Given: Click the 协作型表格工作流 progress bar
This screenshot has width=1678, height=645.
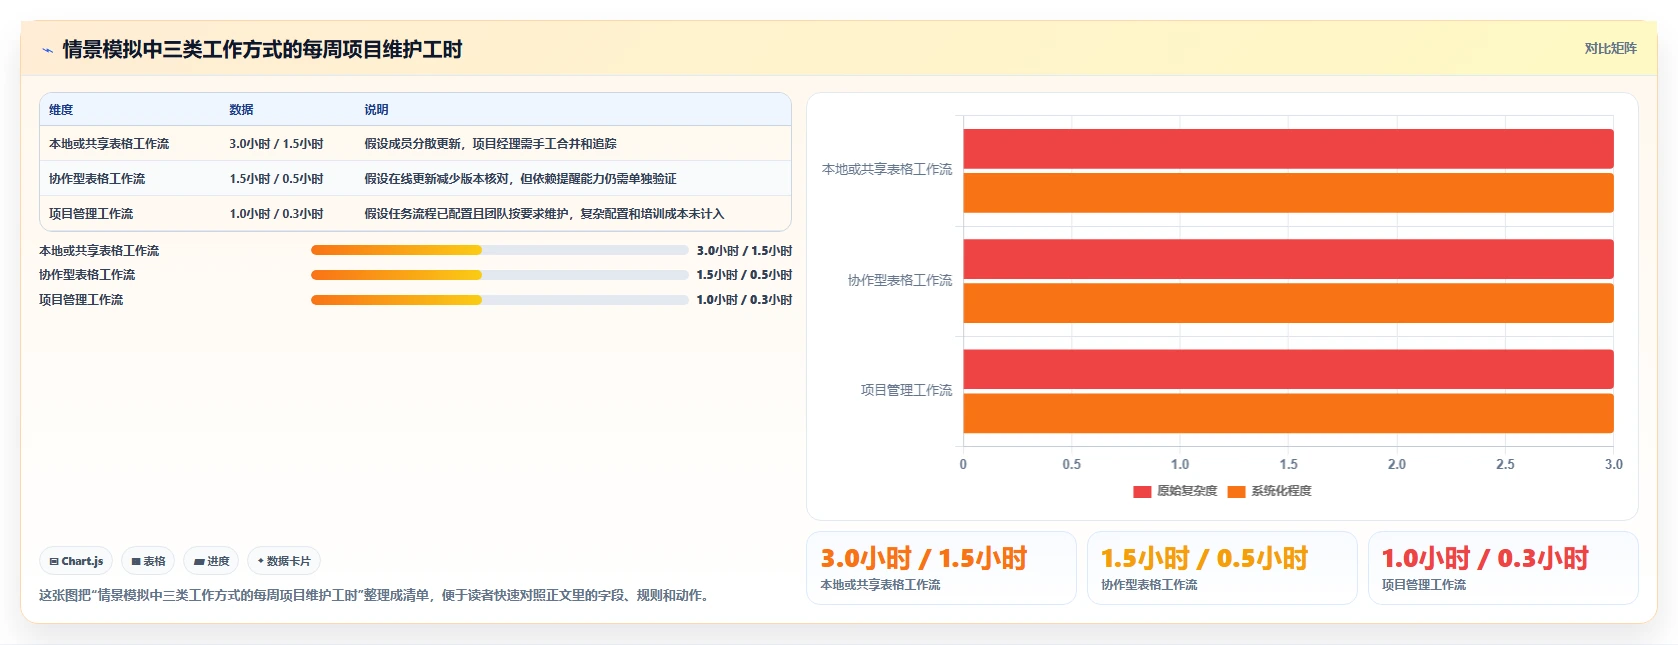Looking at the screenshot, I should coord(499,275).
